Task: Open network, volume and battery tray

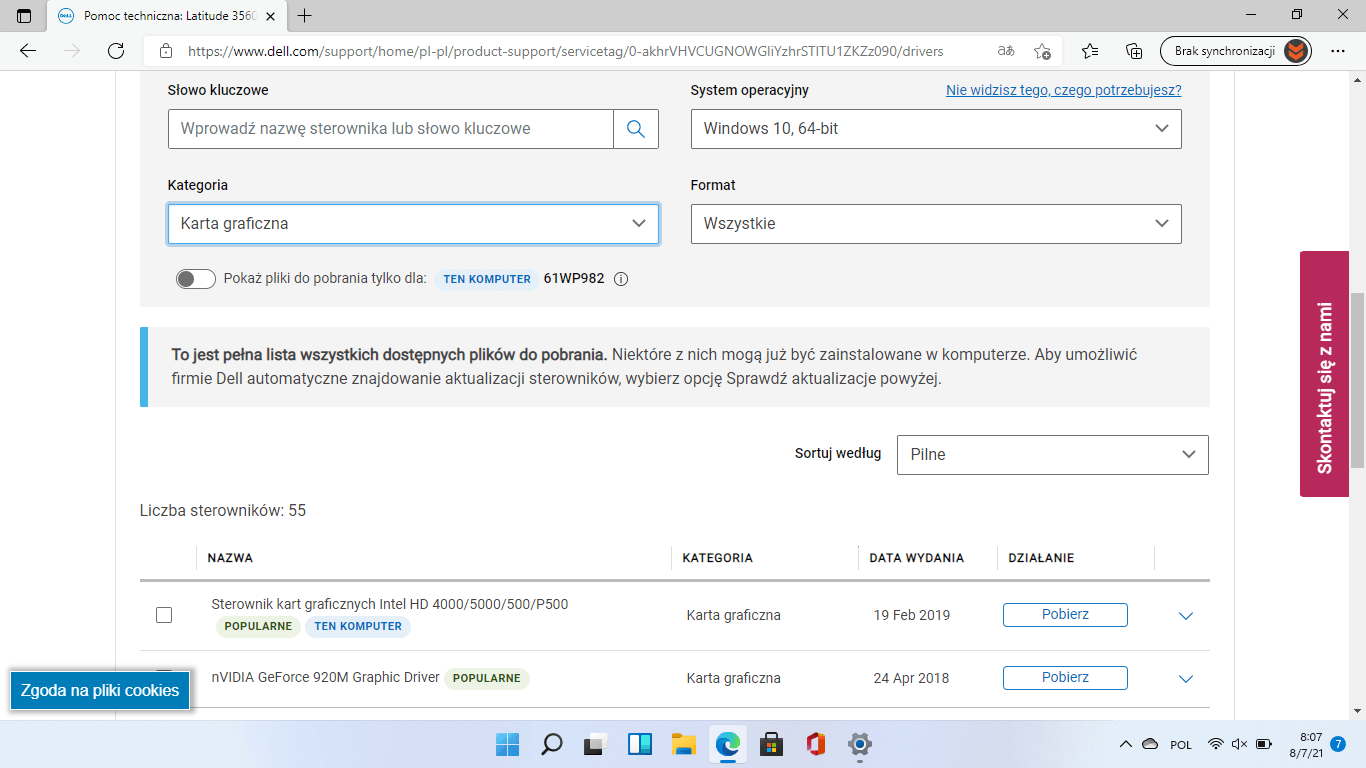Action: tap(1238, 744)
